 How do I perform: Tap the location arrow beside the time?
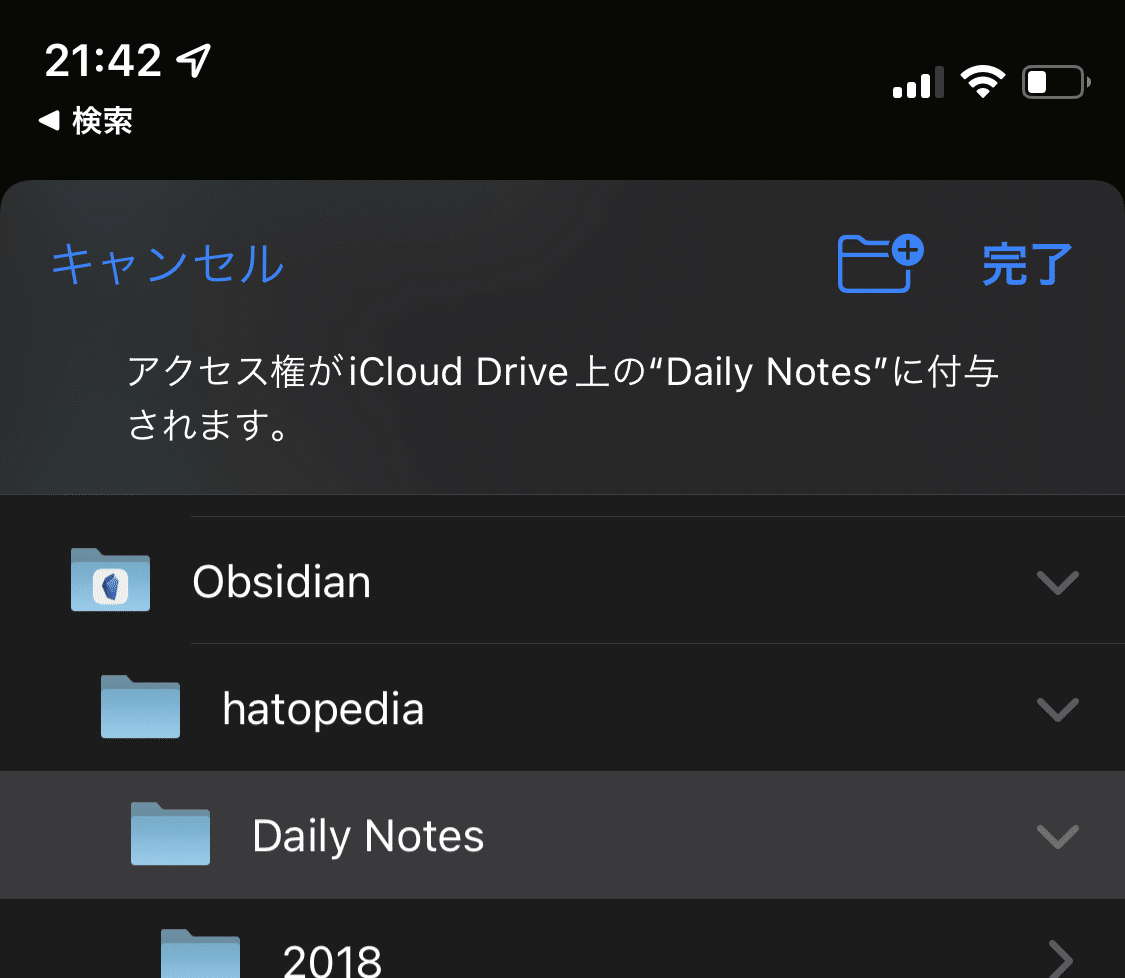coord(194,60)
